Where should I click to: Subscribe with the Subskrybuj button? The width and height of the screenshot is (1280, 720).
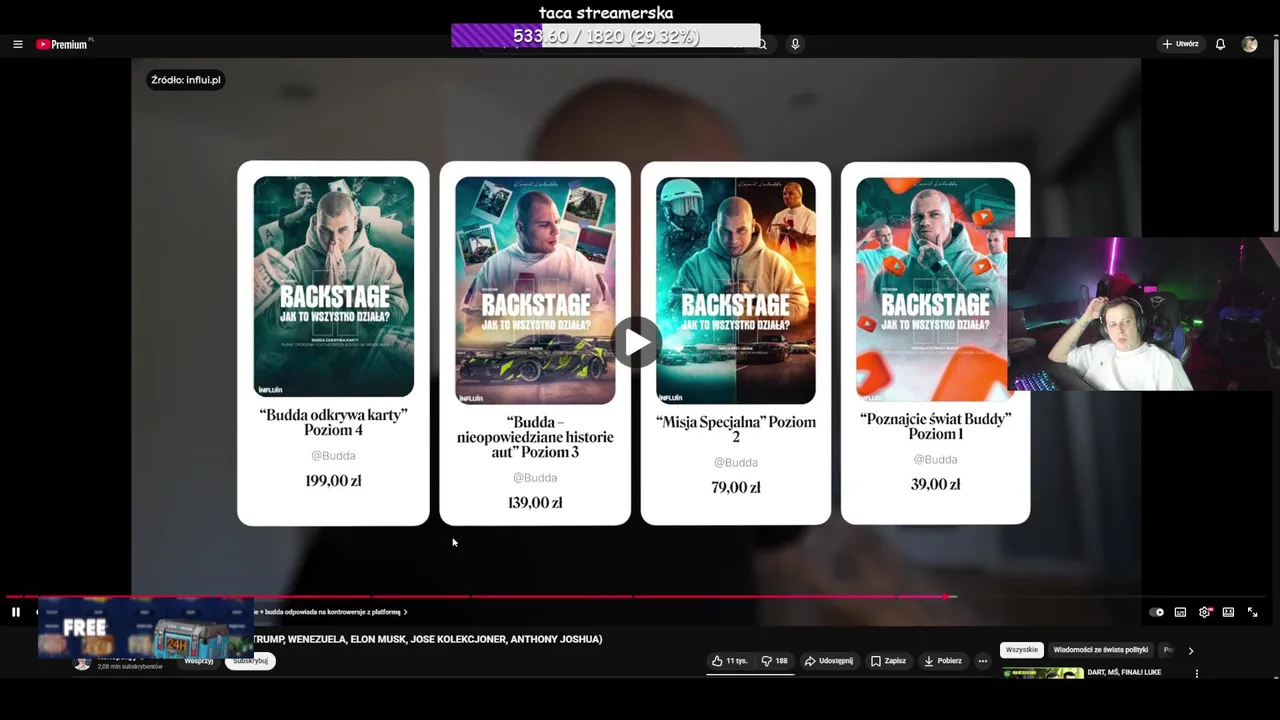tap(250, 661)
